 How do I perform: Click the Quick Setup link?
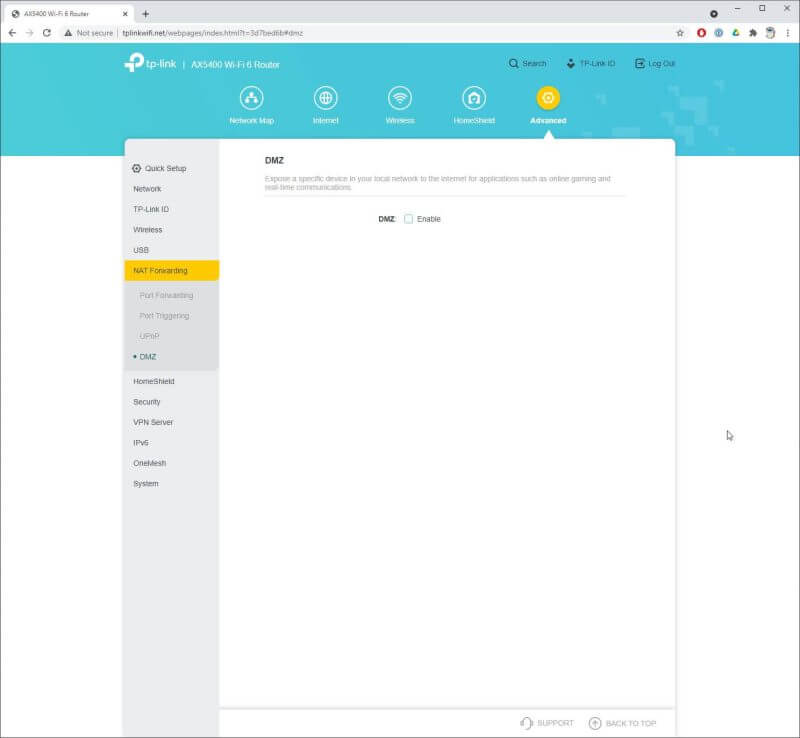[165, 168]
